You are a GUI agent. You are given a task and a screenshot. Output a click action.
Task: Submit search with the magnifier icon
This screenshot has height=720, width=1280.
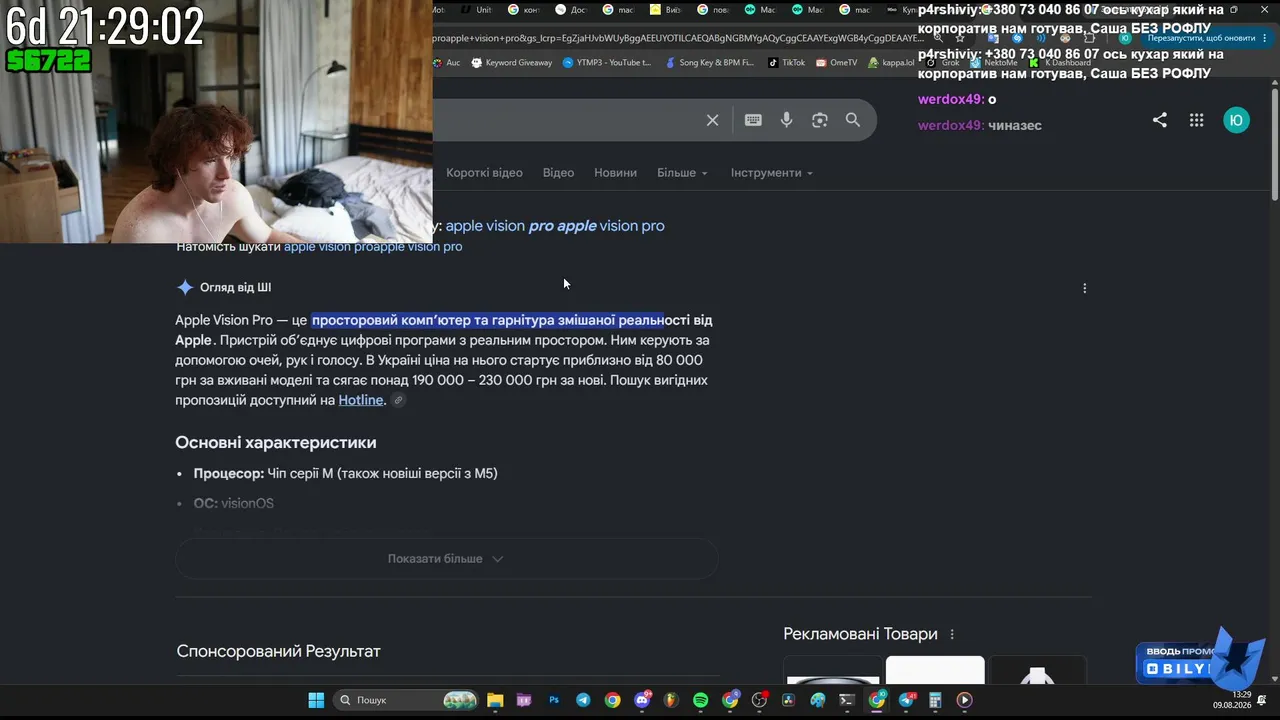853,120
